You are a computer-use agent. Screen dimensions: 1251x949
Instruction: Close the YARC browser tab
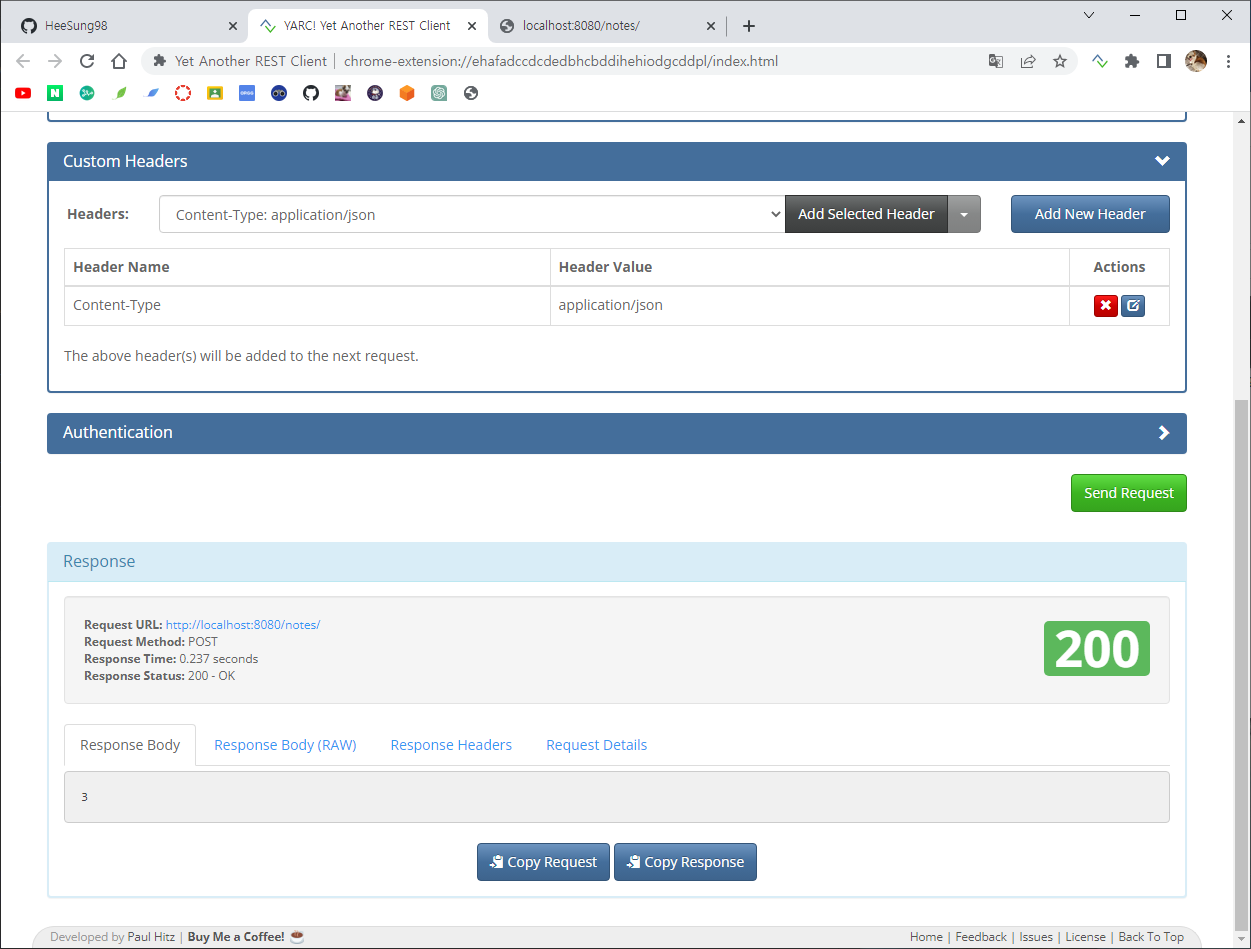click(472, 26)
